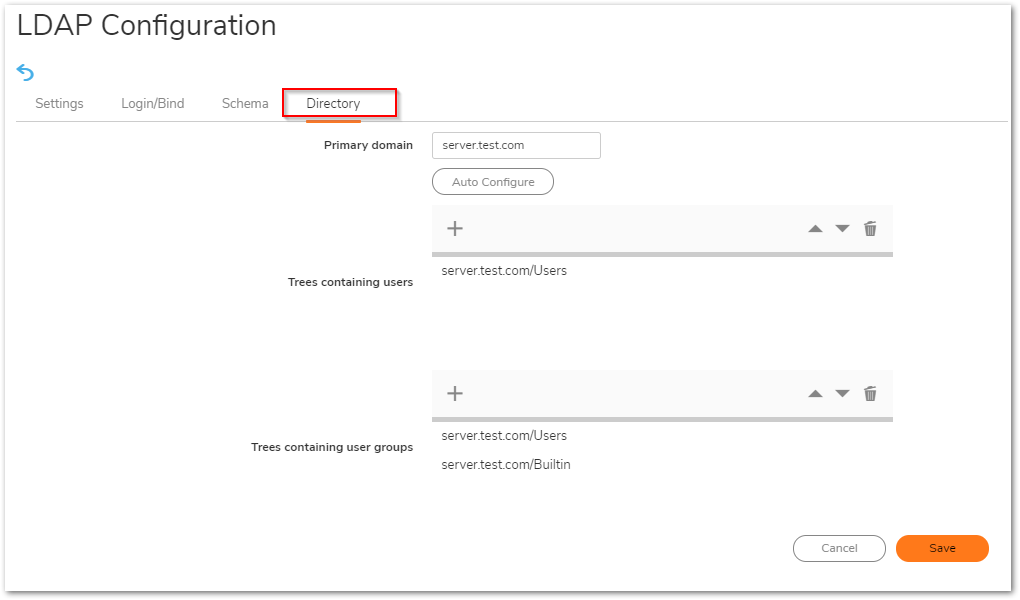Click the blue back arrow icon

click(26, 72)
